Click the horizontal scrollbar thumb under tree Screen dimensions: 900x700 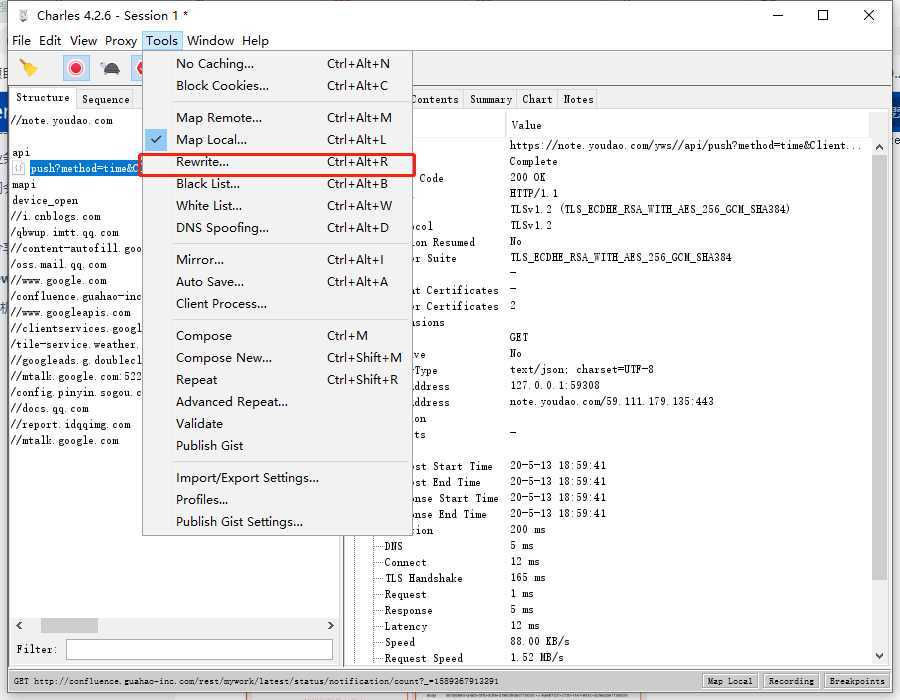tap(69, 625)
